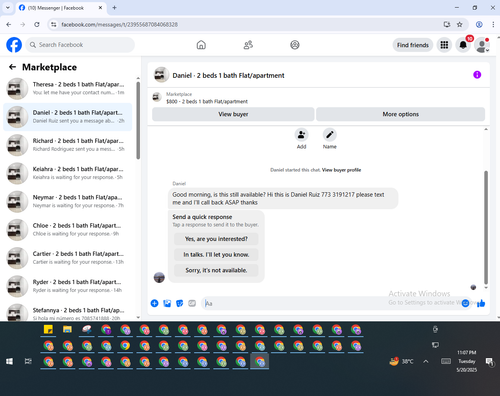
Task: Open Sticky Notes from the taskbar
Action: point(48,330)
